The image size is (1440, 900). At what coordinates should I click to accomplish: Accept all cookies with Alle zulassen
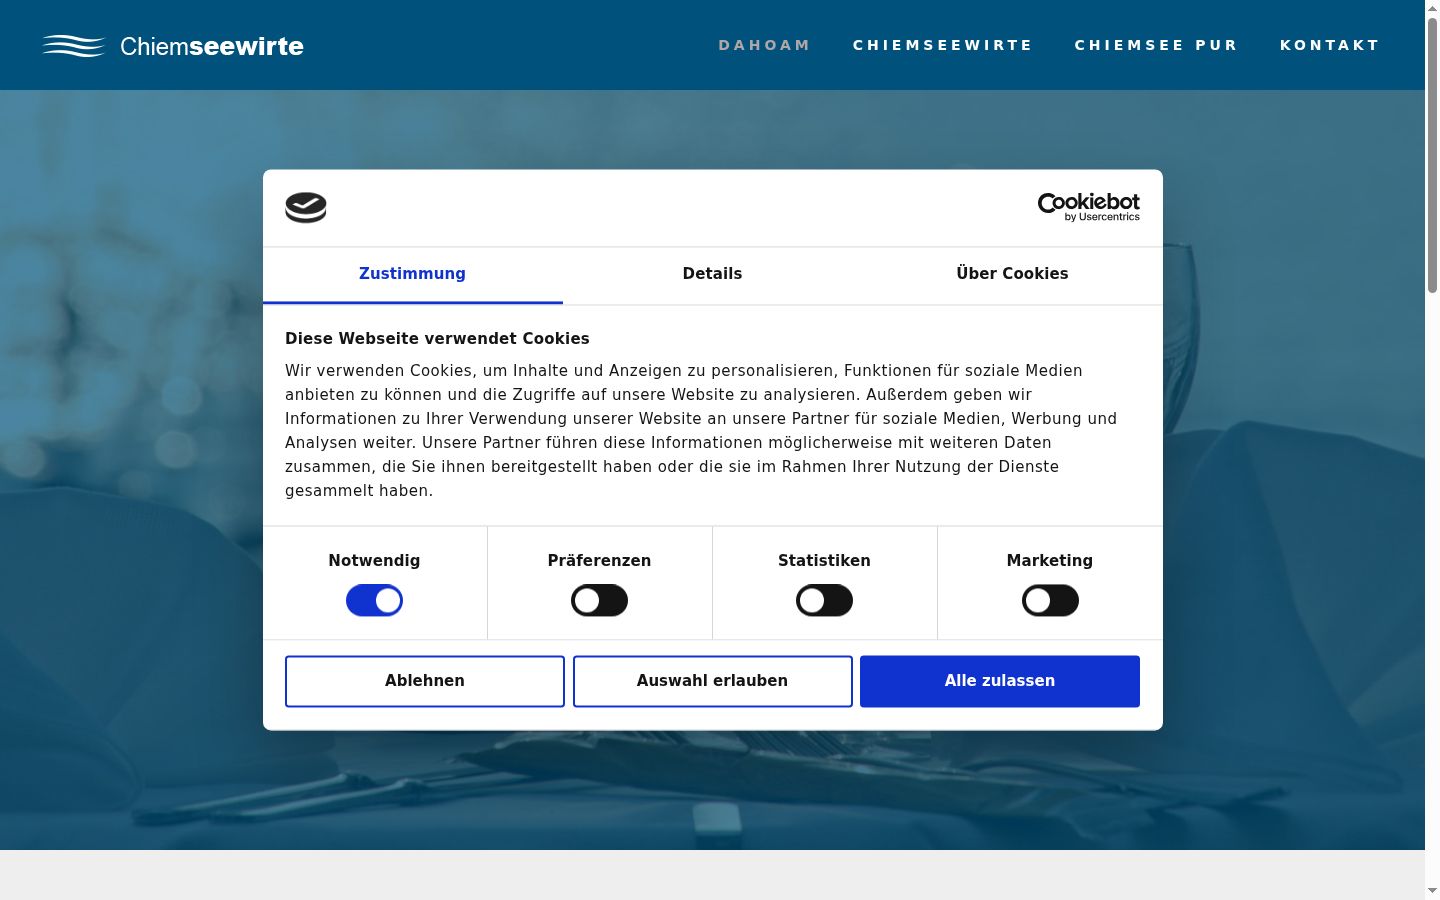click(x=1000, y=681)
